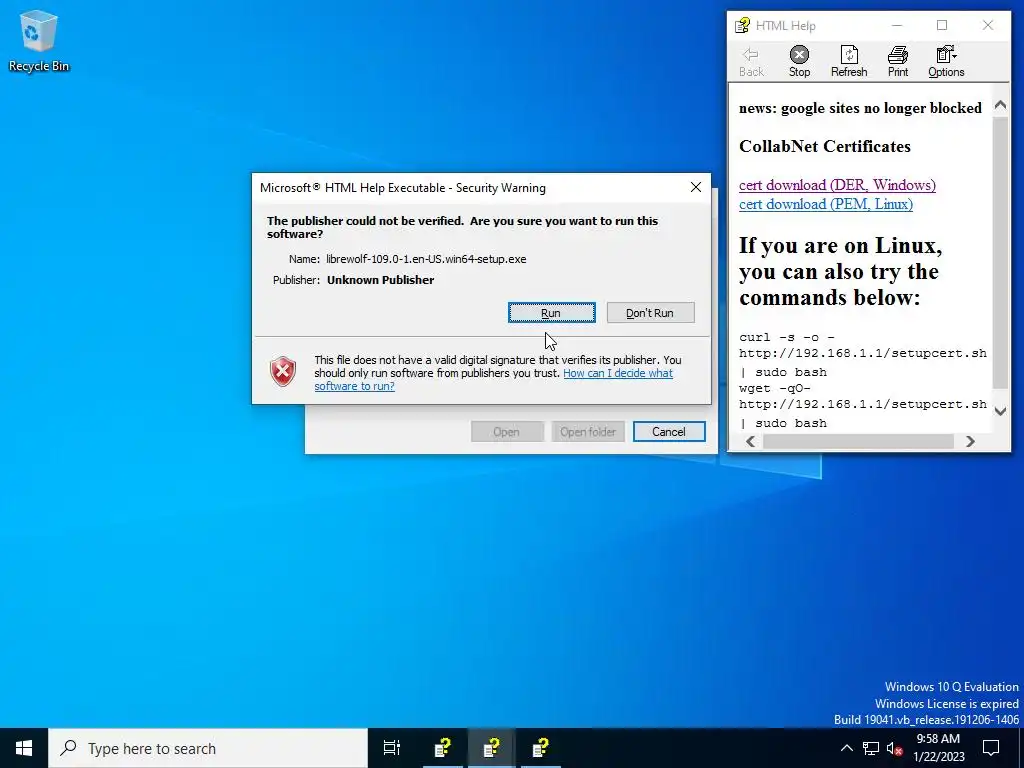Viewport: 1024px width, 768px height.
Task: Open Task View on the taskbar
Action: pos(392,748)
